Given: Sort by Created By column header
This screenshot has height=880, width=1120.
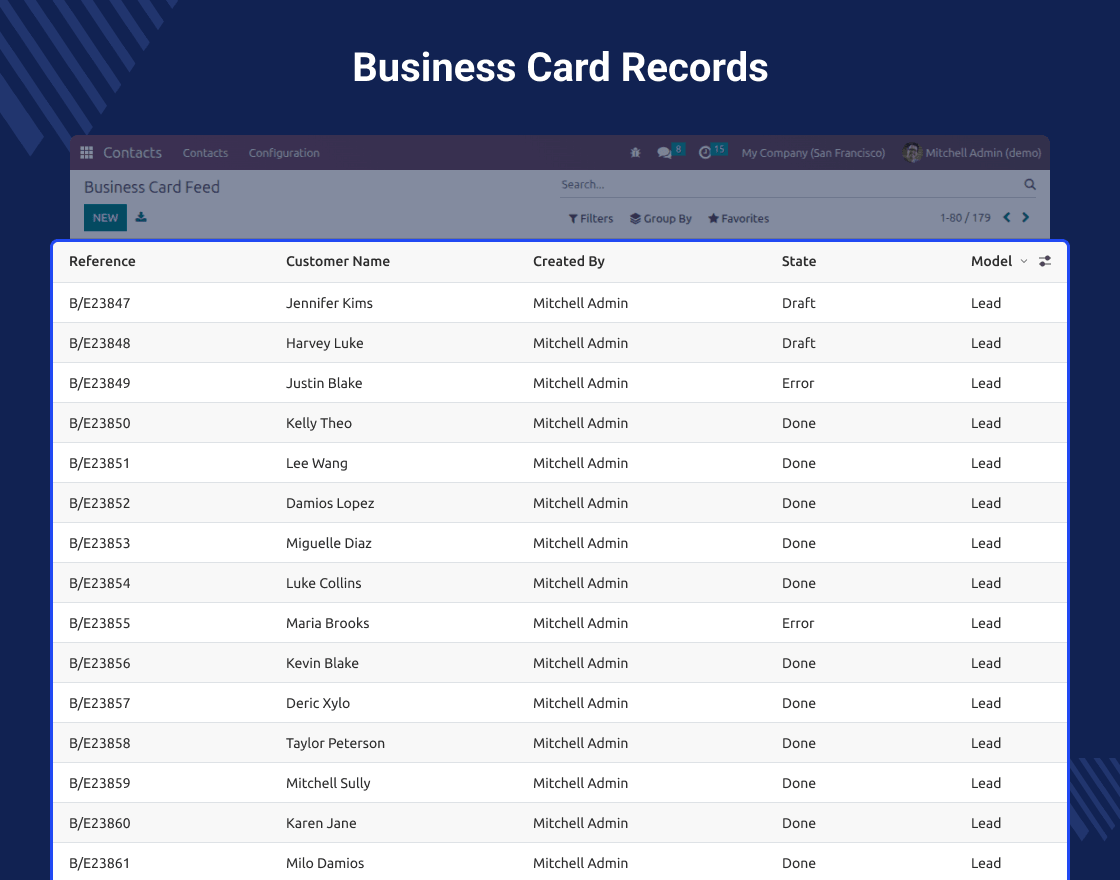Looking at the screenshot, I should click(x=569, y=261).
